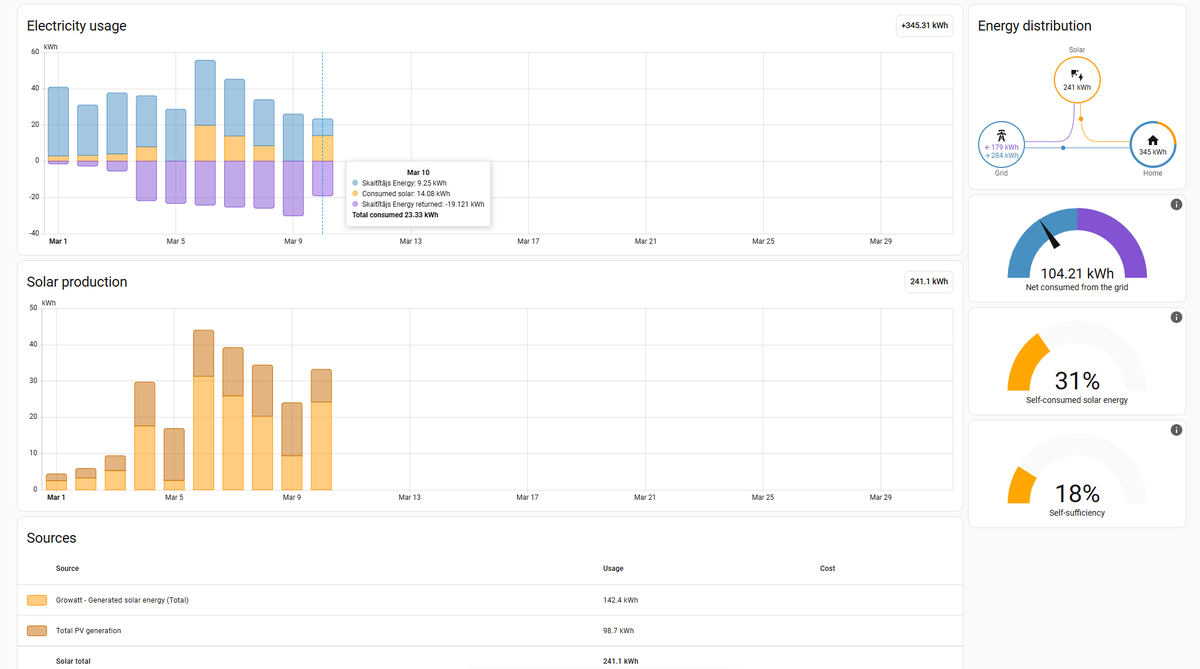The width and height of the screenshot is (1200, 669).
Task: Open info icon on Net consumed gauge
Action: (1176, 204)
